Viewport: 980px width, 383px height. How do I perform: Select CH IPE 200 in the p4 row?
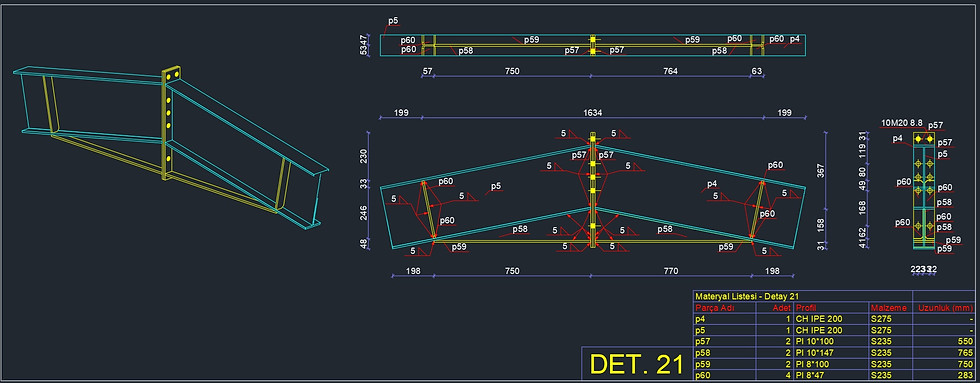[819, 319]
